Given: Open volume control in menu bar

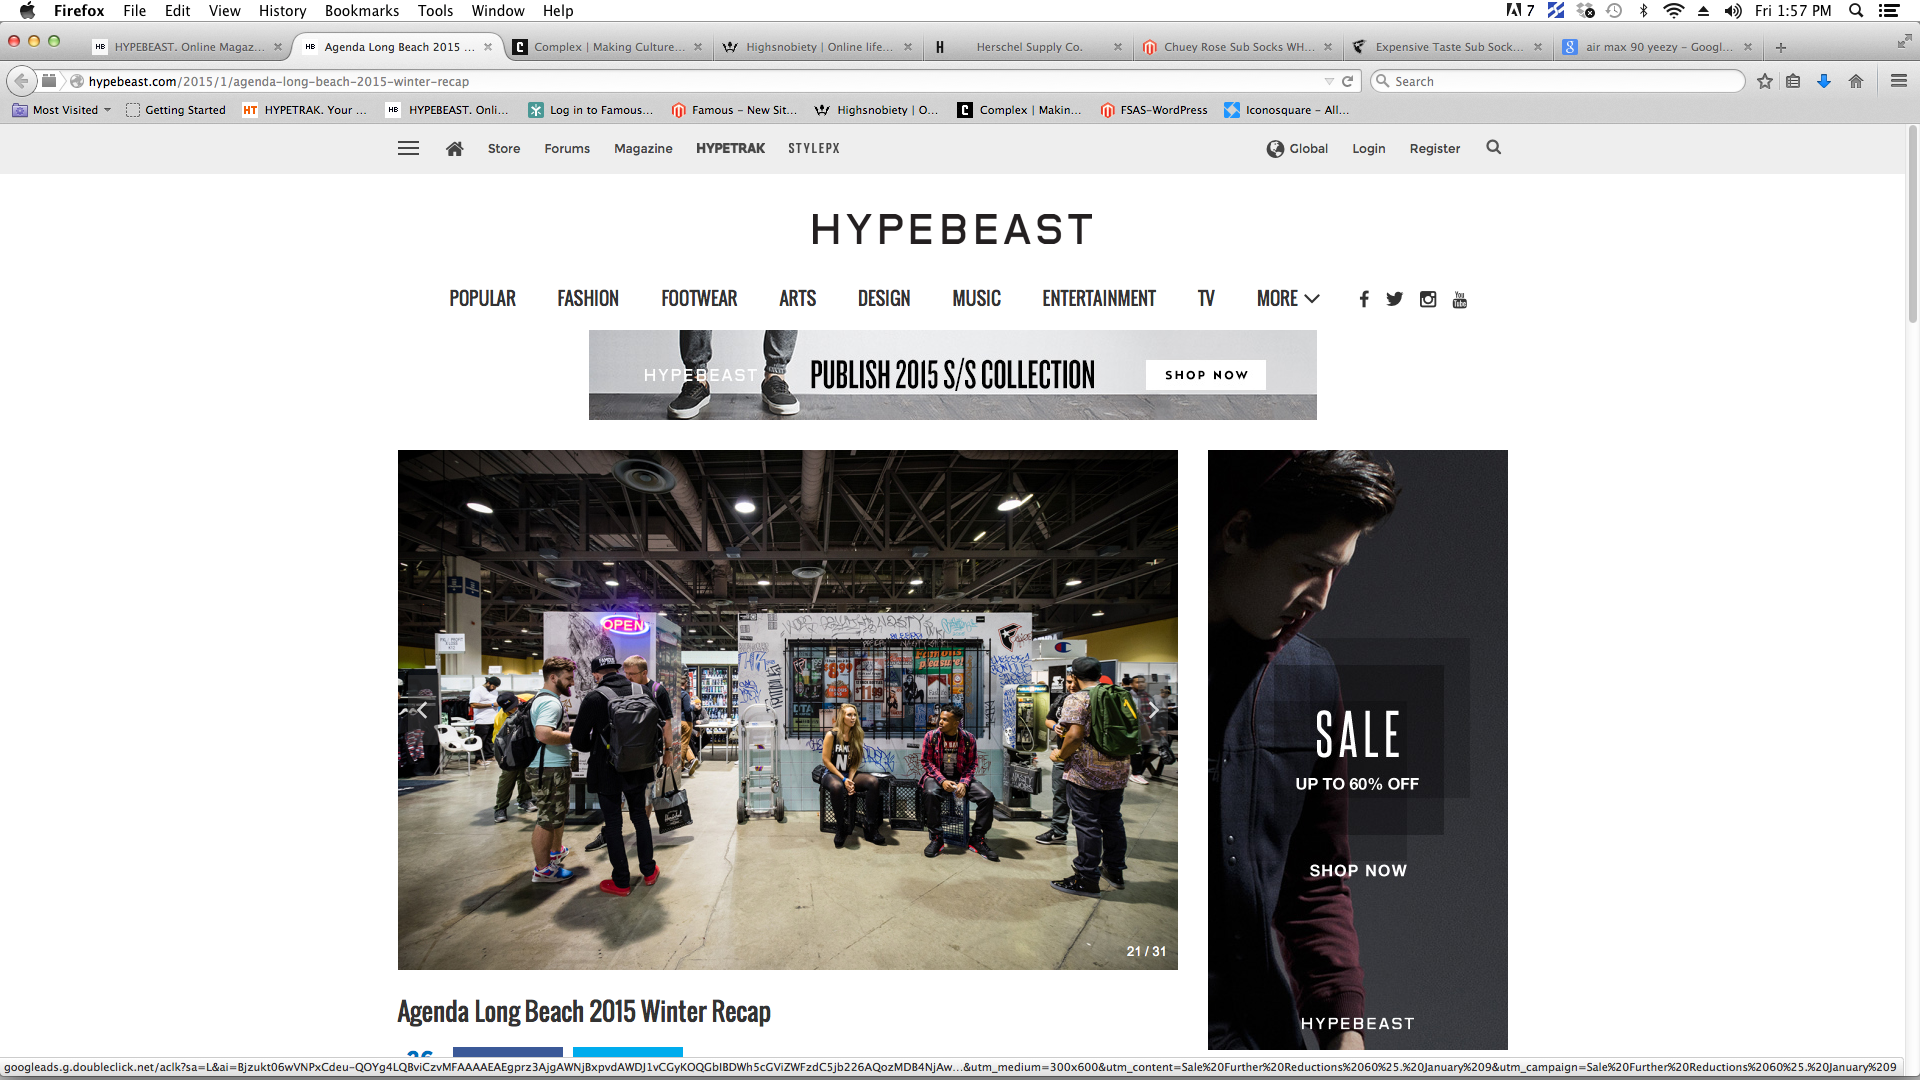Looking at the screenshot, I should [x=1733, y=10].
